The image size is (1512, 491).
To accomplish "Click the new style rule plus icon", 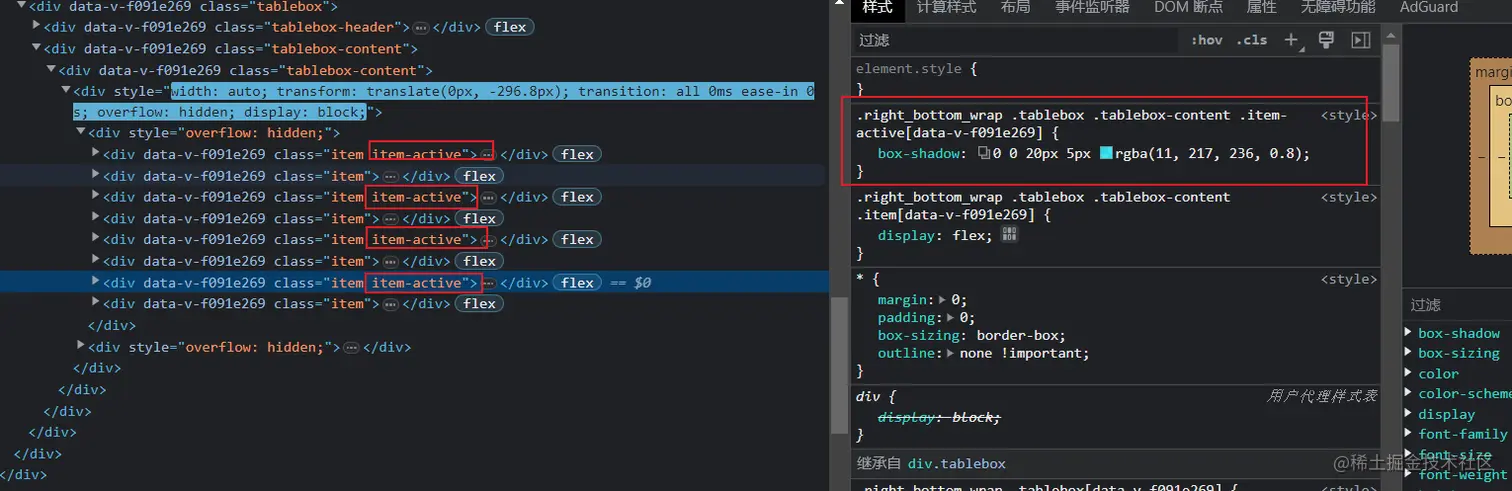I will pos(1291,40).
